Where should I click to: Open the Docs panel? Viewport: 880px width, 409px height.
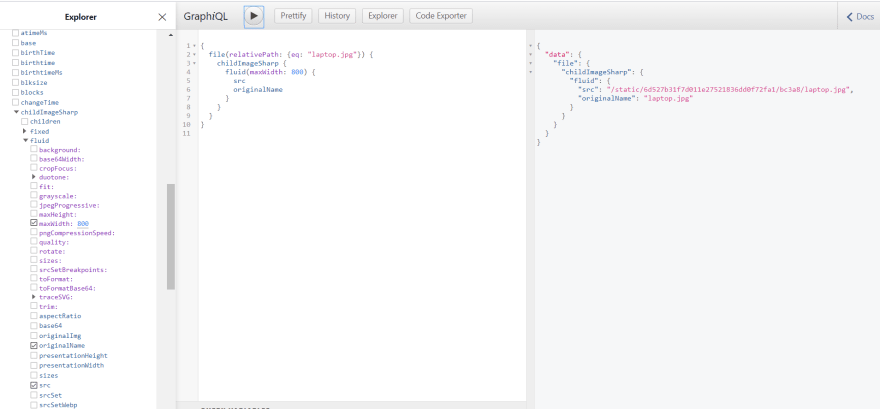pyautogui.click(x=860, y=17)
